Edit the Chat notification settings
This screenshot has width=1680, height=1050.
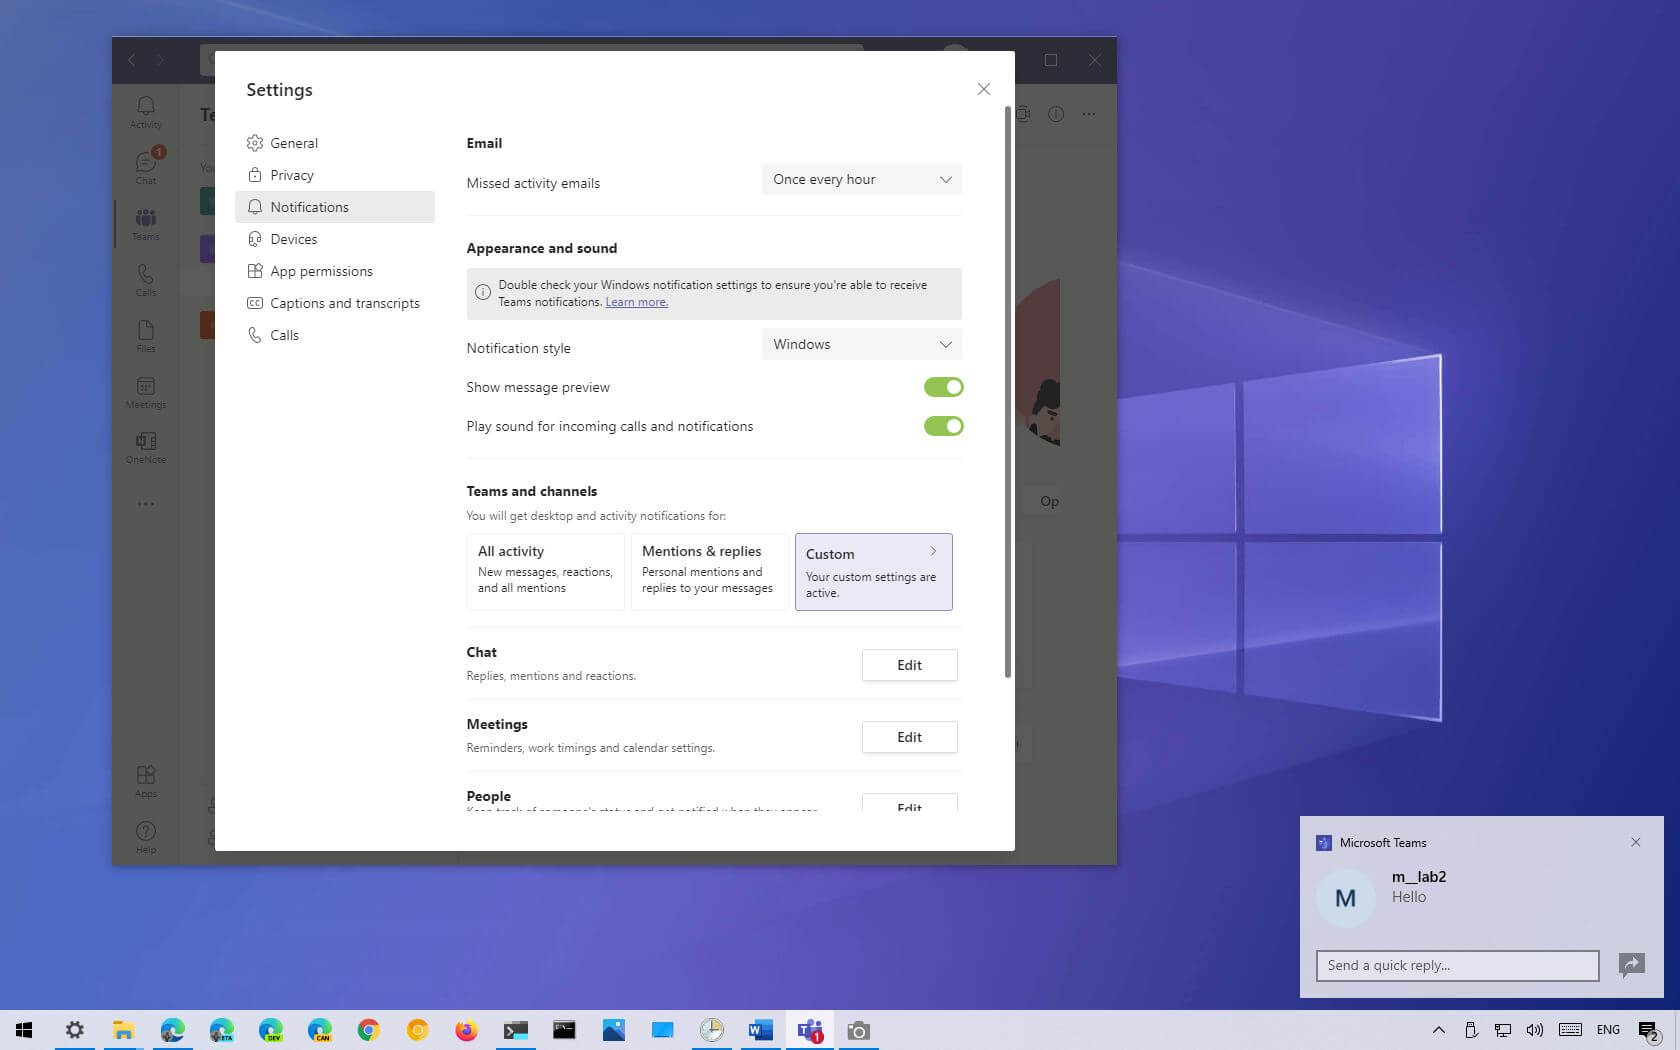[x=908, y=665]
